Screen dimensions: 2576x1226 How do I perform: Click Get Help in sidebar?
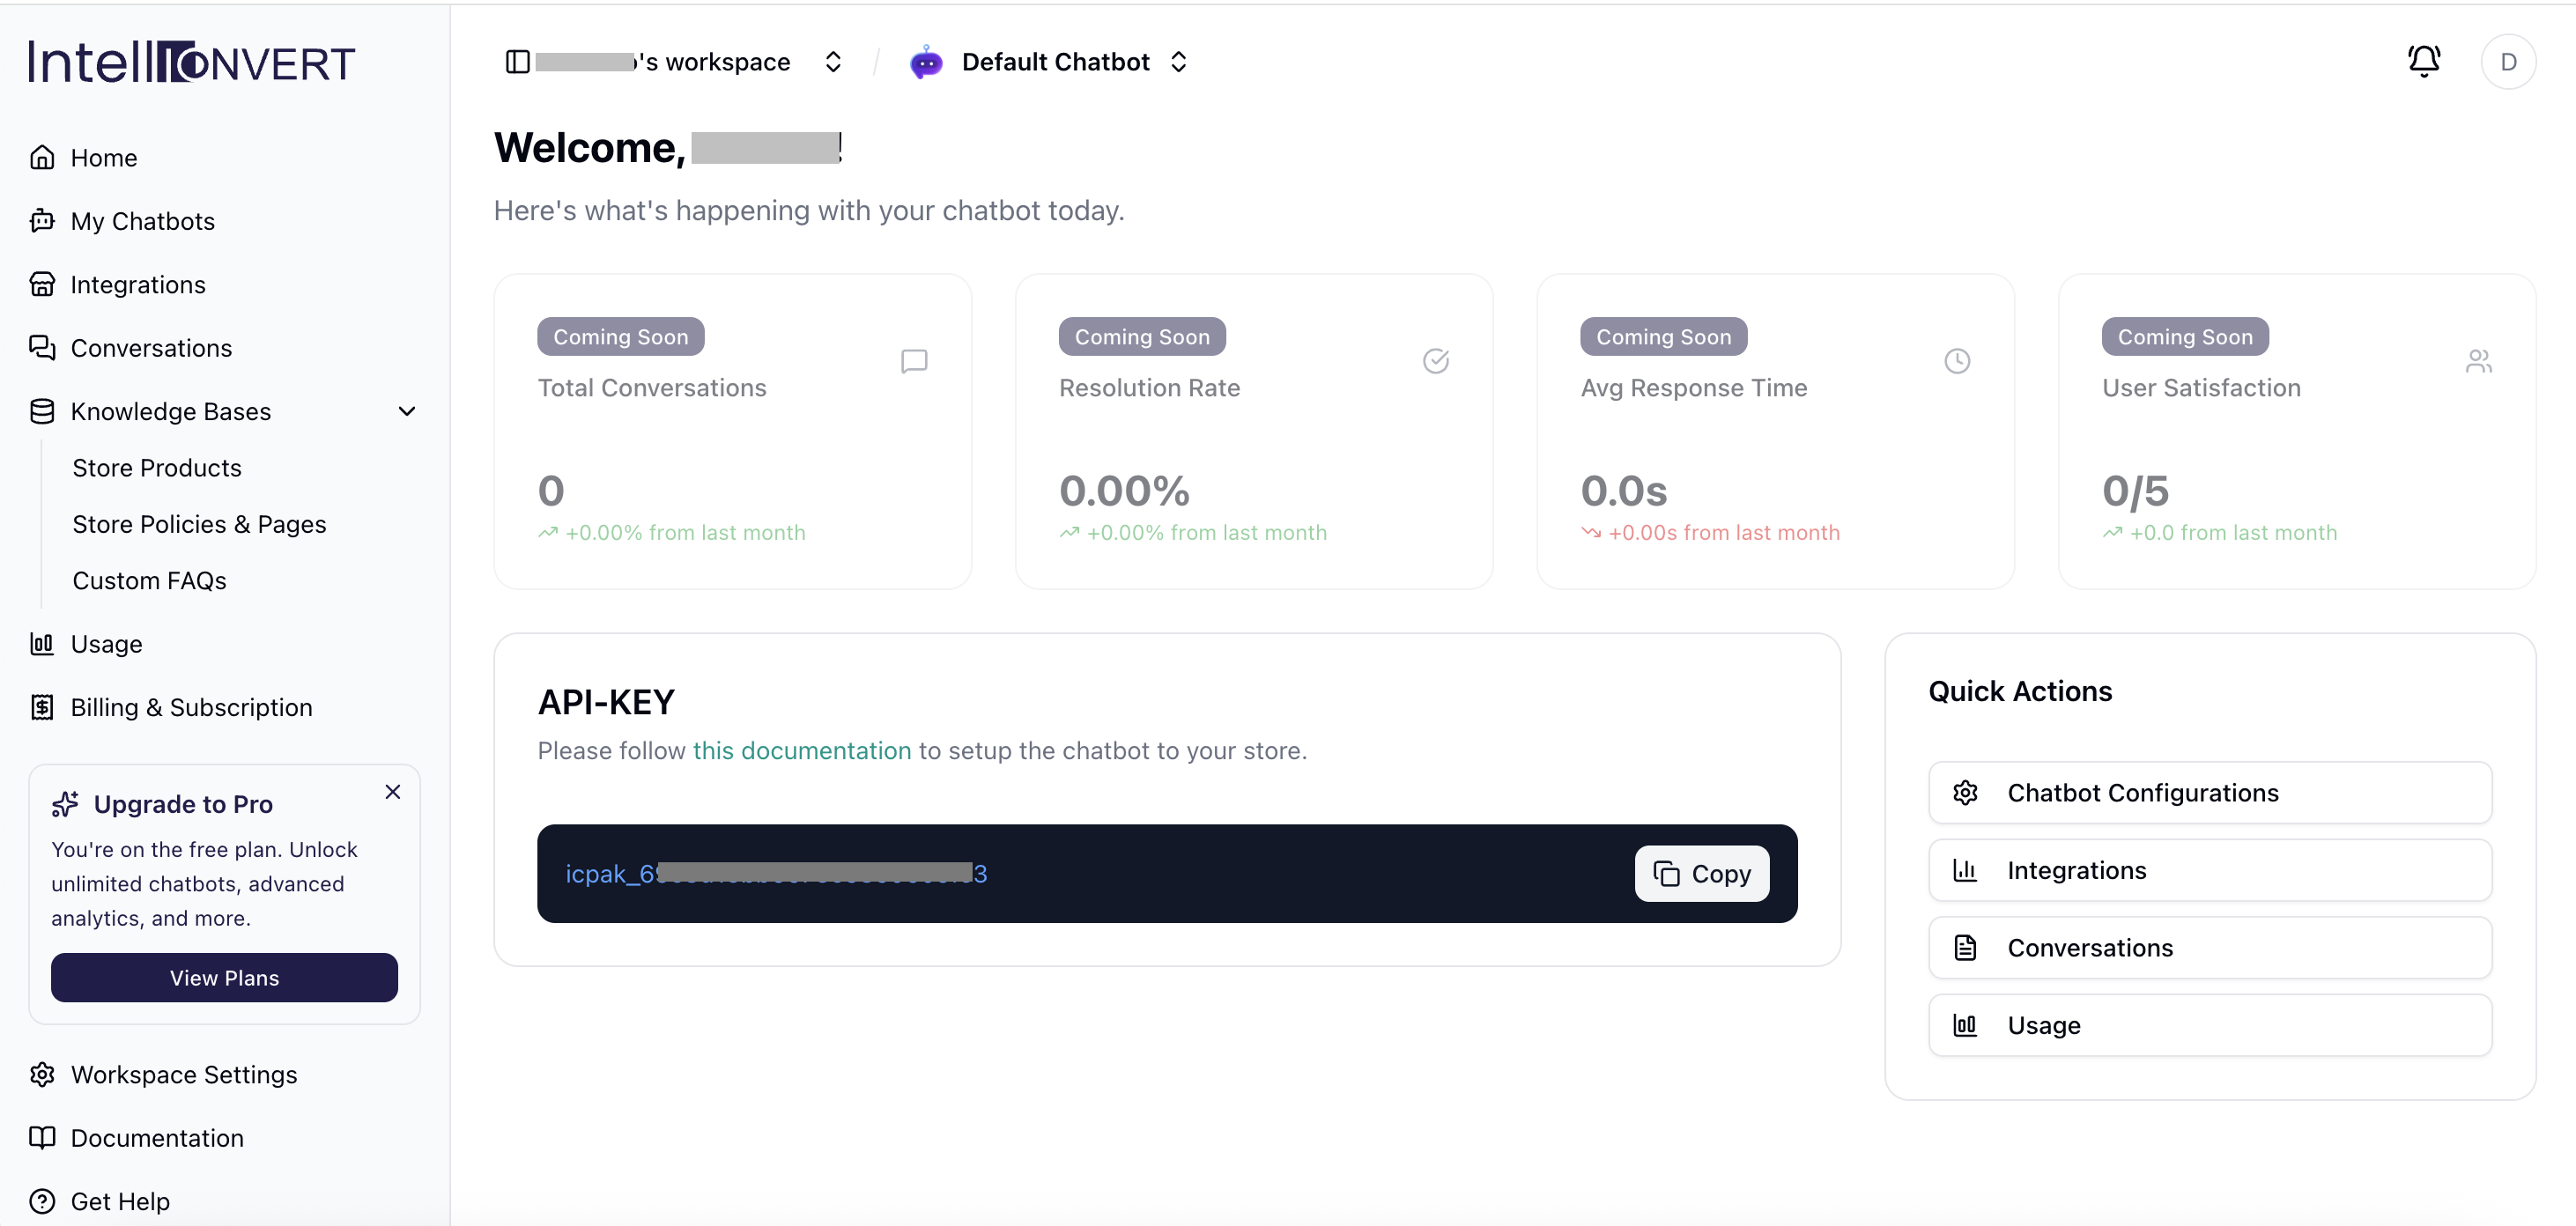(224, 1201)
